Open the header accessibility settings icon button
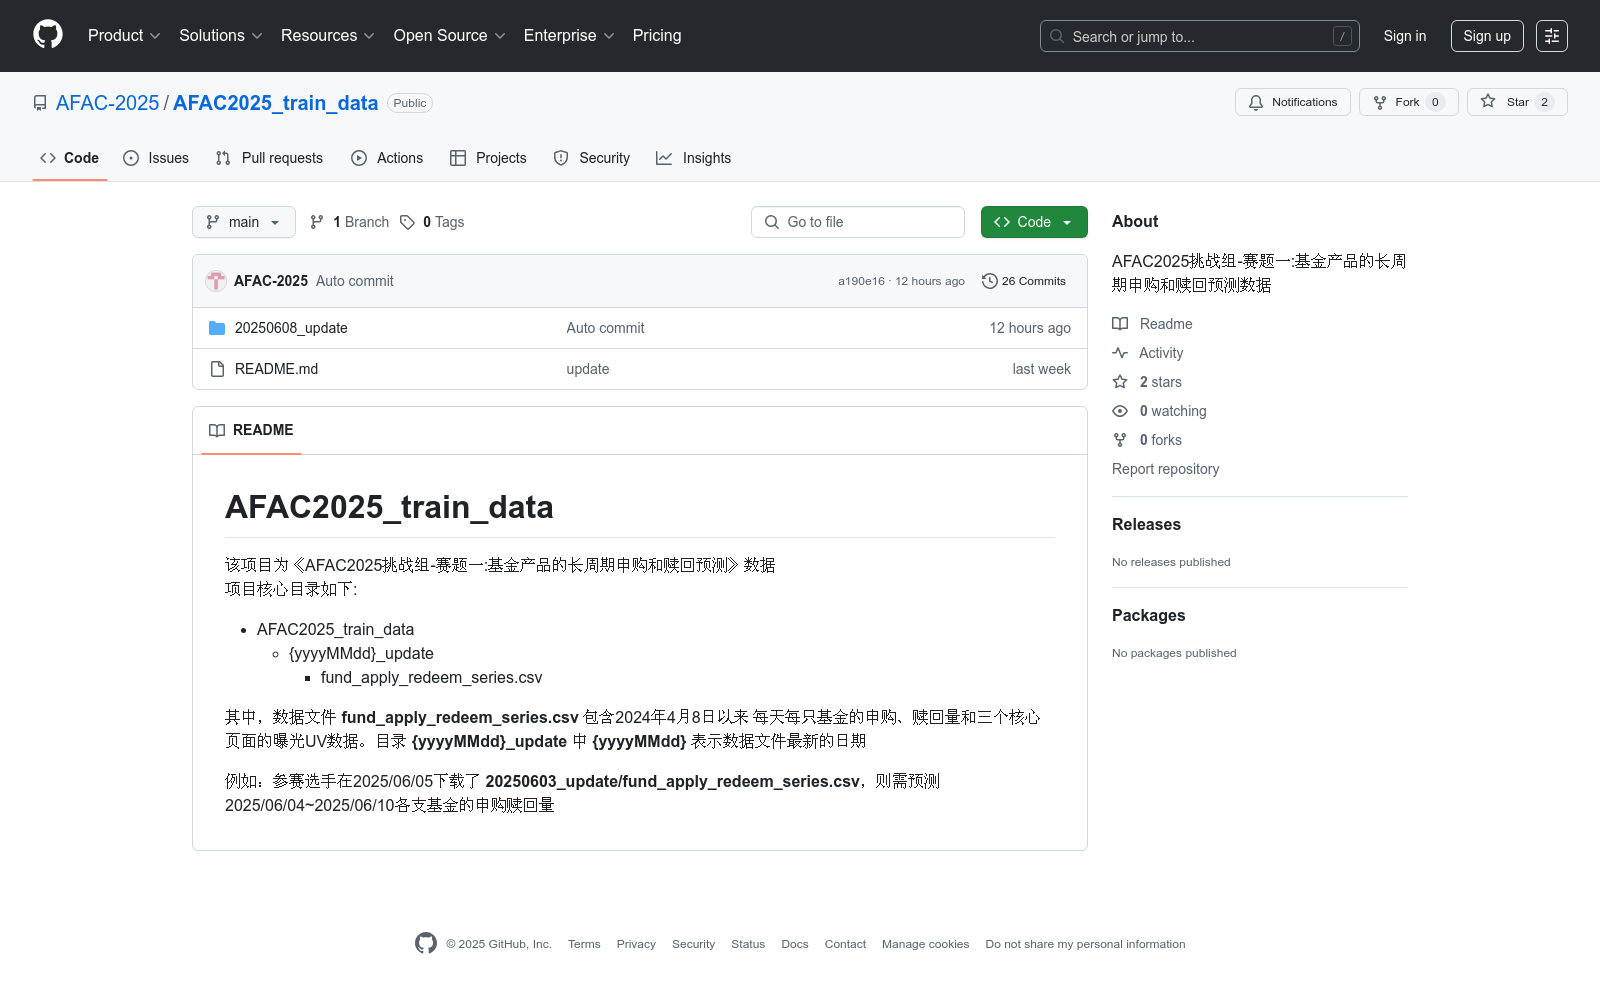 click(1551, 36)
